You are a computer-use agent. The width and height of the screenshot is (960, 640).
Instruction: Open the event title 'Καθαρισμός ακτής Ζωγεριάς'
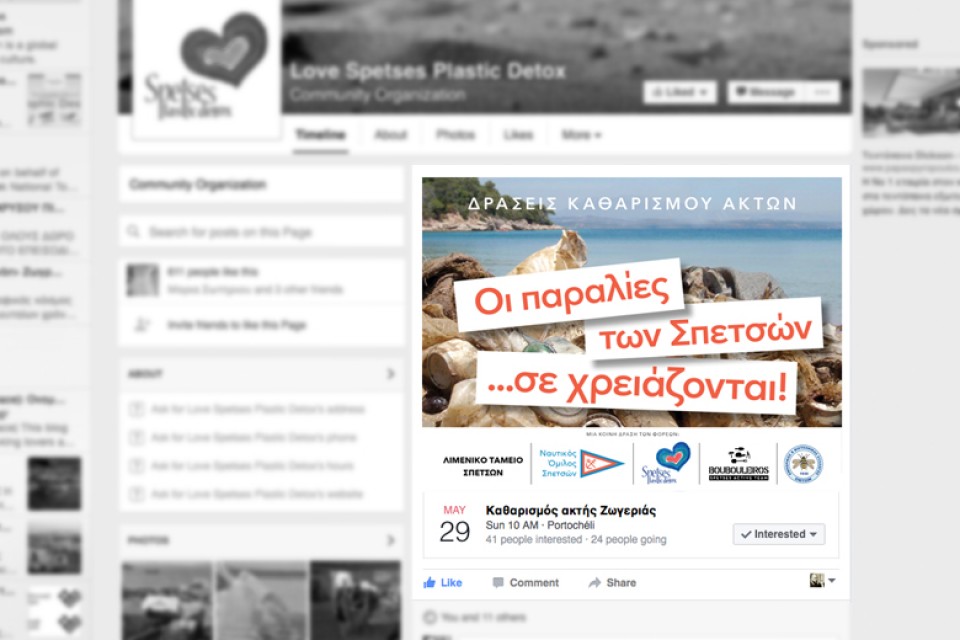[x=571, y=510]
